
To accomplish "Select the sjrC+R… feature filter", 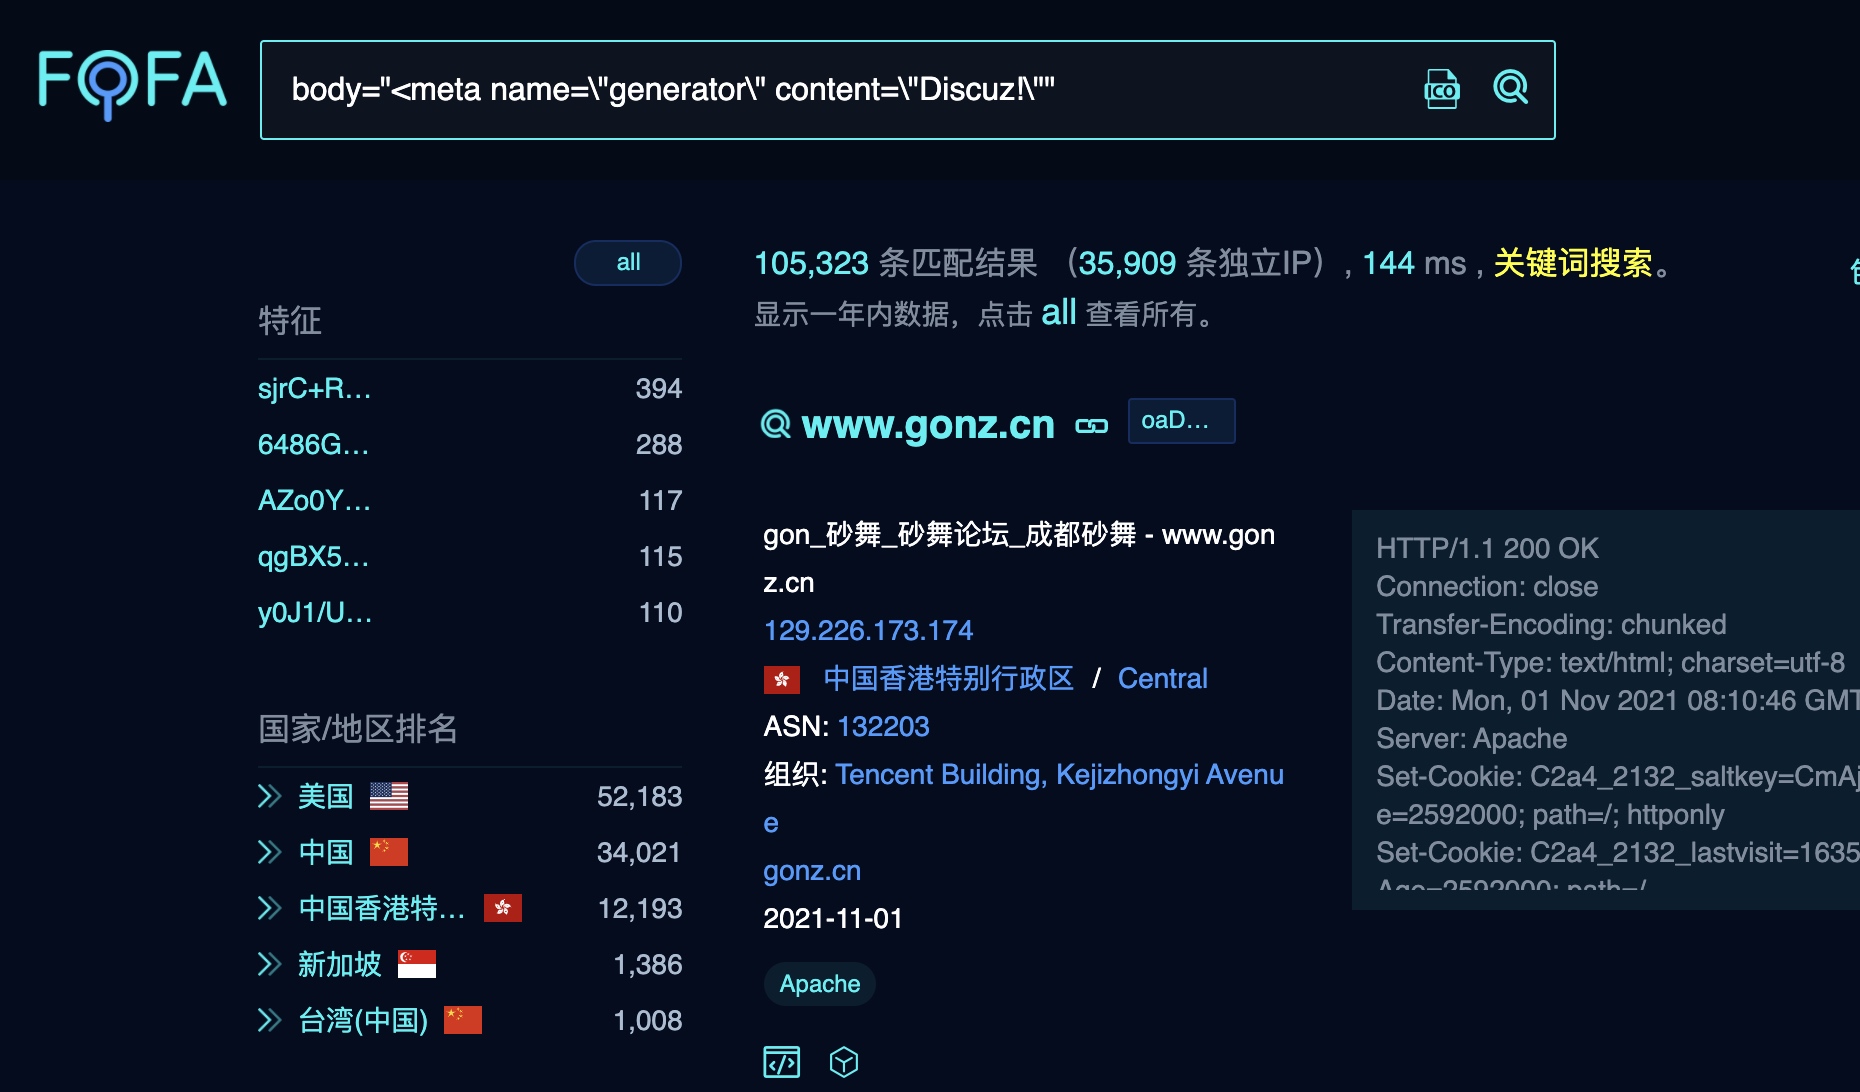I will (314, 389).
